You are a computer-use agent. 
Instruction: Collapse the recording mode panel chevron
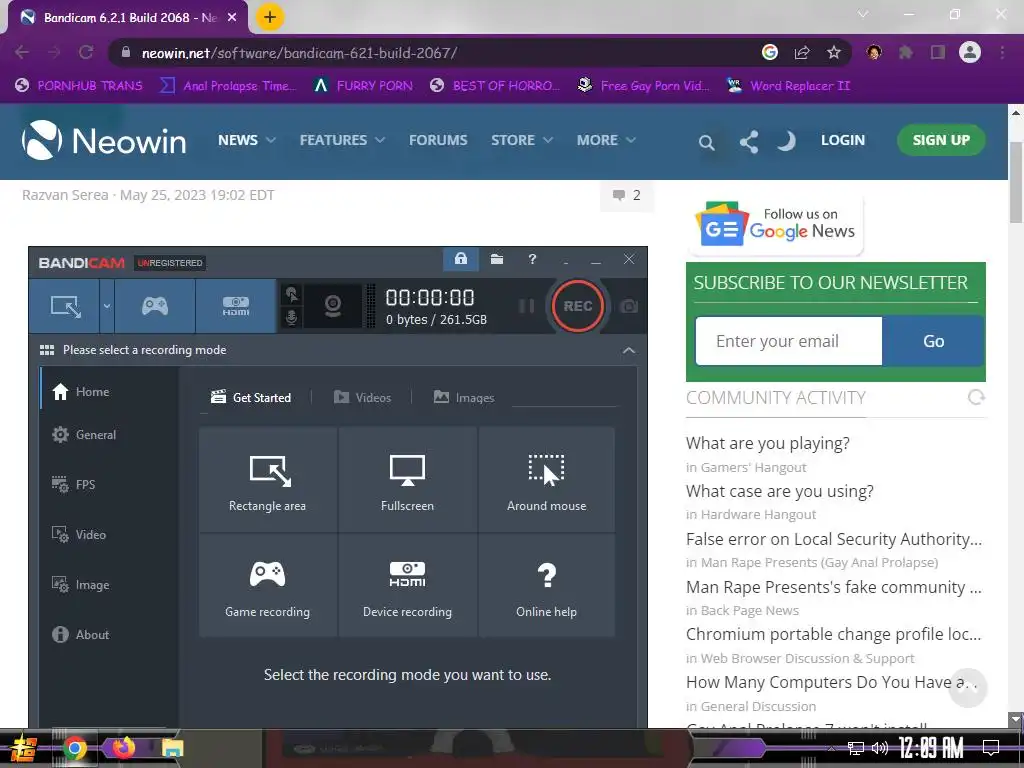[628, 351]
